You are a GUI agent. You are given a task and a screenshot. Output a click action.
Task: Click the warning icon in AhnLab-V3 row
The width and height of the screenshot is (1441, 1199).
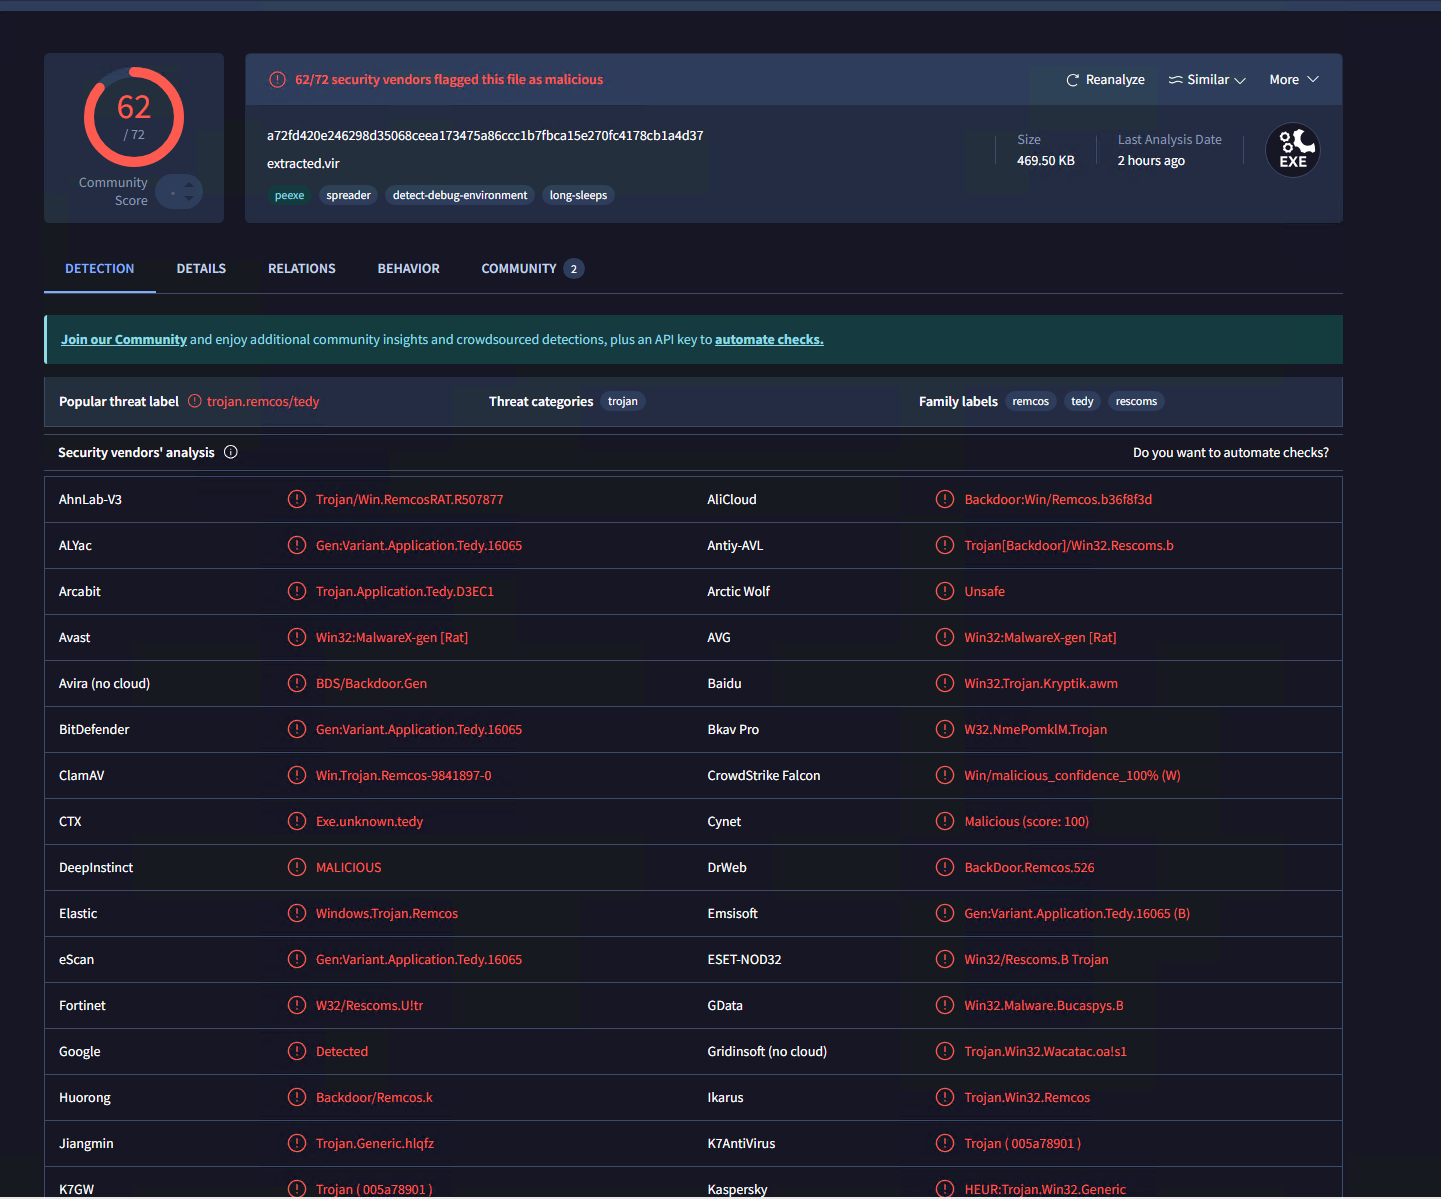pyautogui.click(x=297, y=499)
